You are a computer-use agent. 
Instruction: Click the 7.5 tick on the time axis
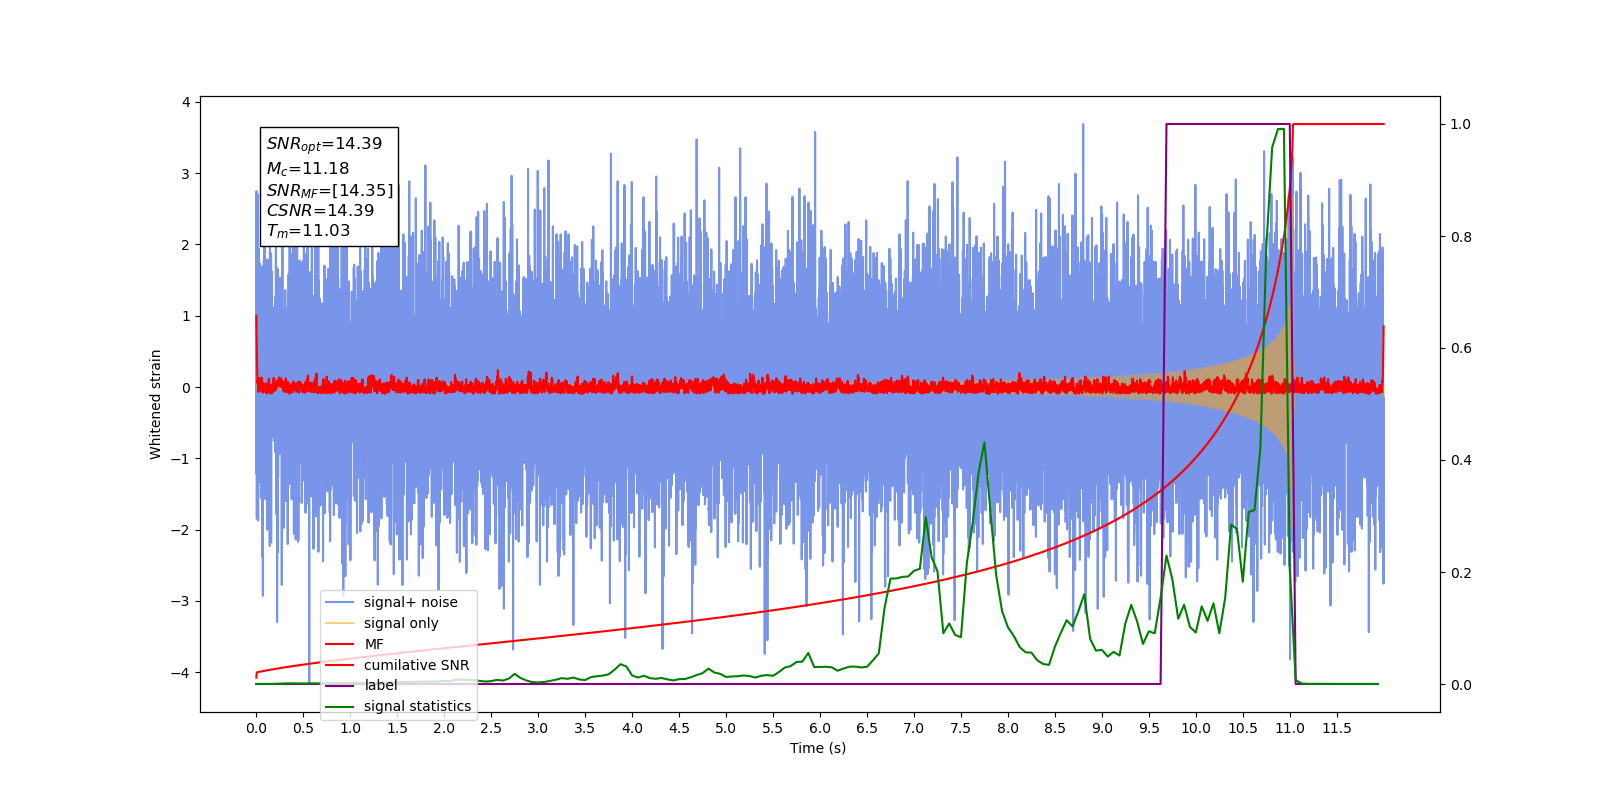(961, 728)
